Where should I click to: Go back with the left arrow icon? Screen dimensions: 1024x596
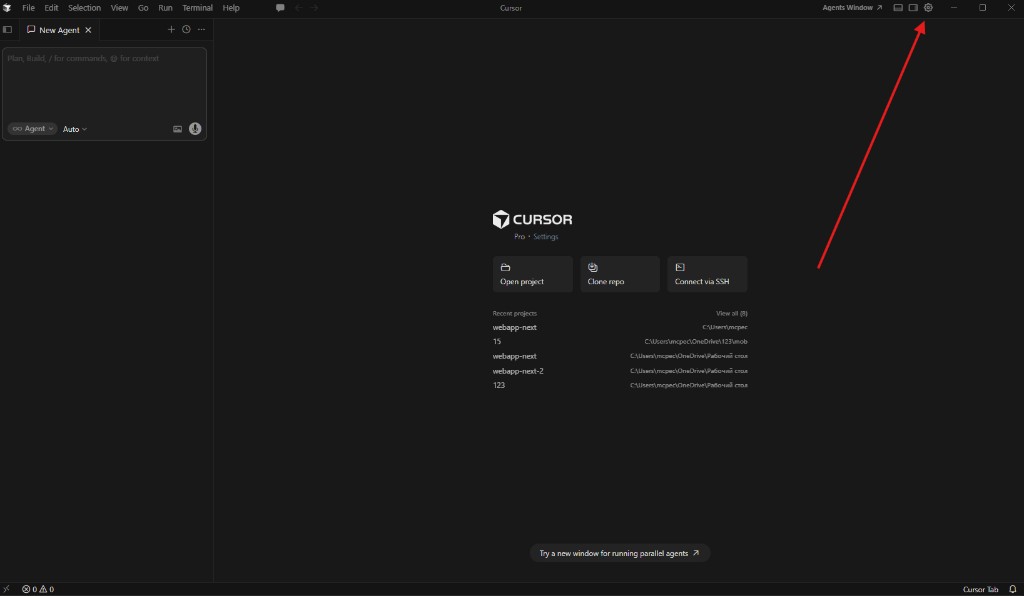click(298, 8)
